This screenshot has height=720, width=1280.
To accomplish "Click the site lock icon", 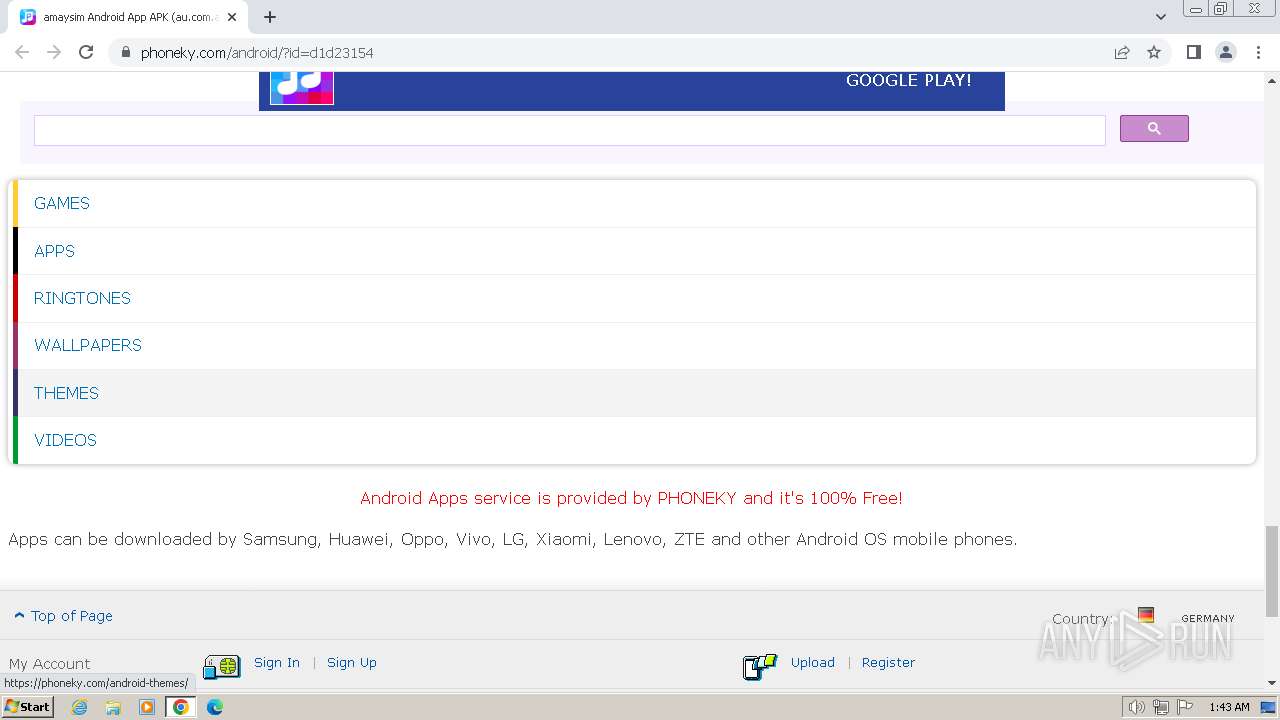I will pos(126,53).
